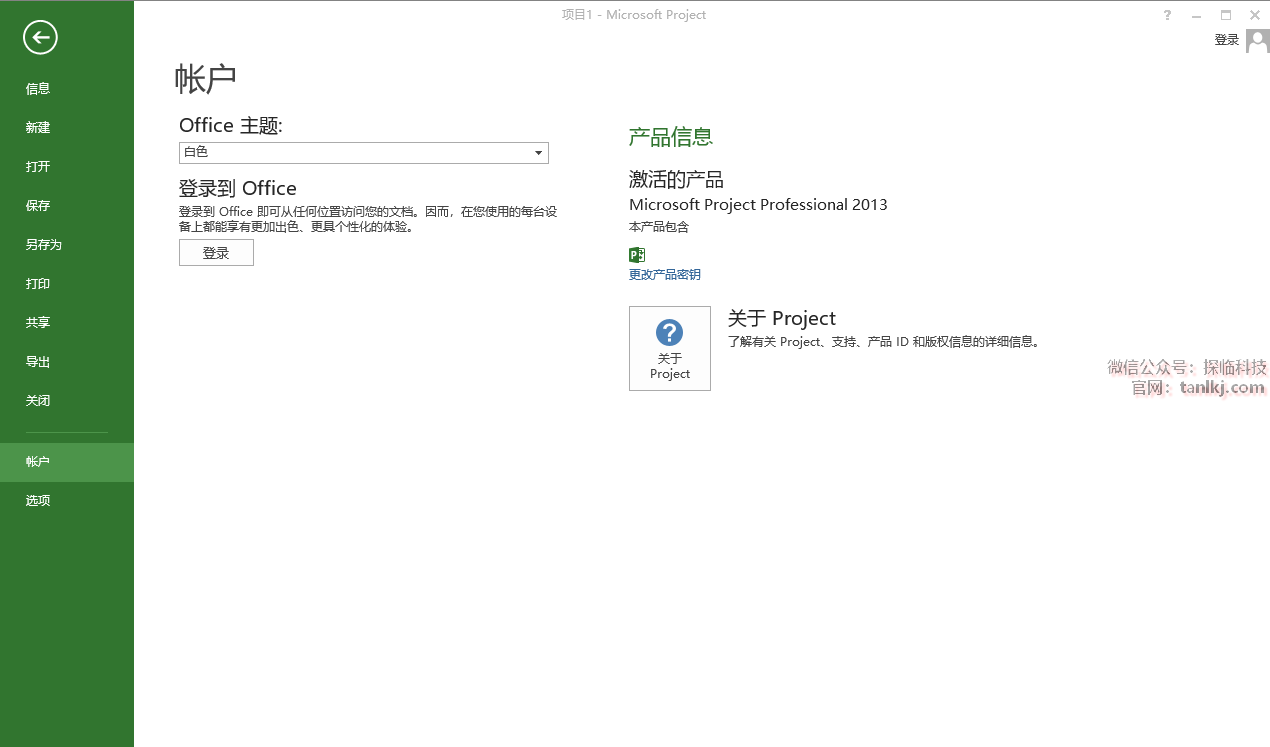1270x747 pixels.
Task: Click 关闭 in the left menu
Action: (67, 400)
